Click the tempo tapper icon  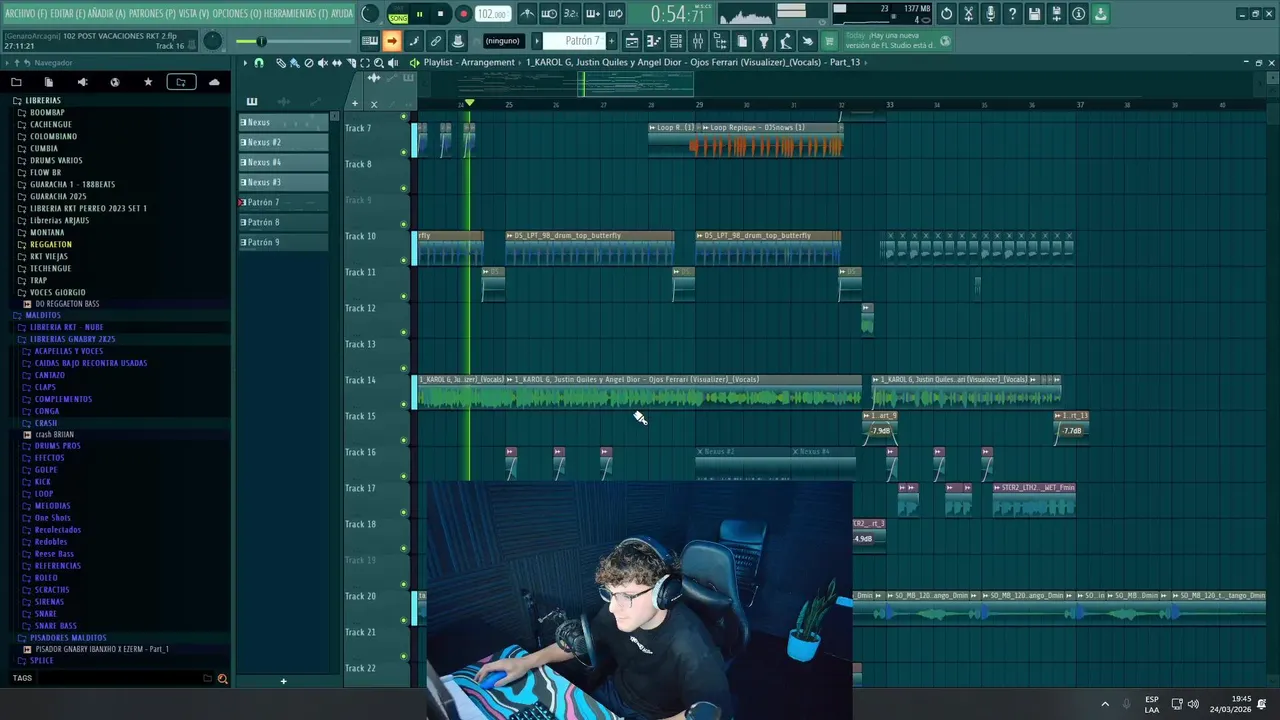click(x=786, y=41)
